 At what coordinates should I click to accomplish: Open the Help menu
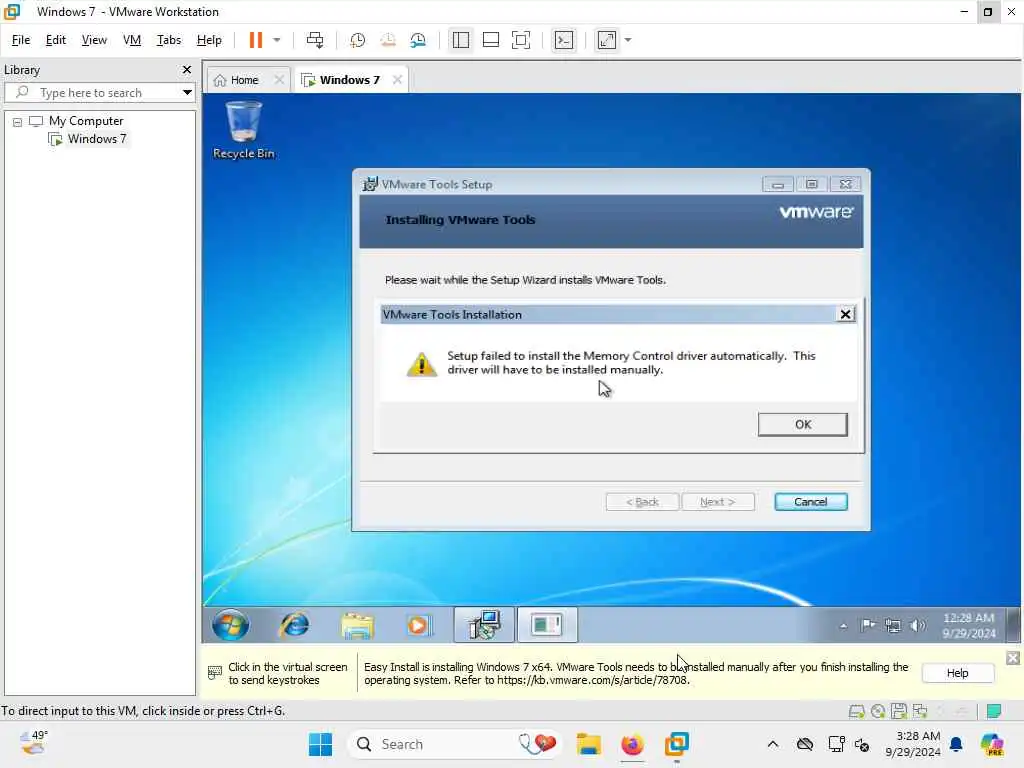209,40
